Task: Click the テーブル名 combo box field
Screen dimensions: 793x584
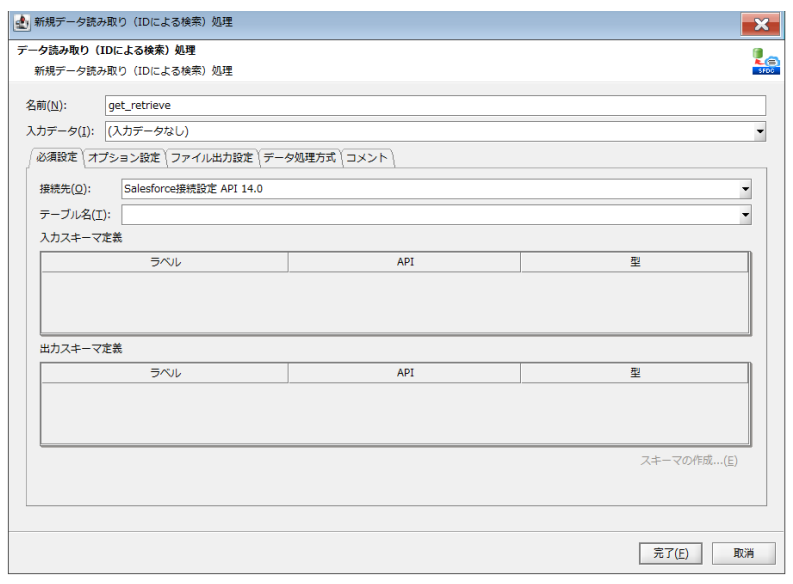Action: click(436, 215)
